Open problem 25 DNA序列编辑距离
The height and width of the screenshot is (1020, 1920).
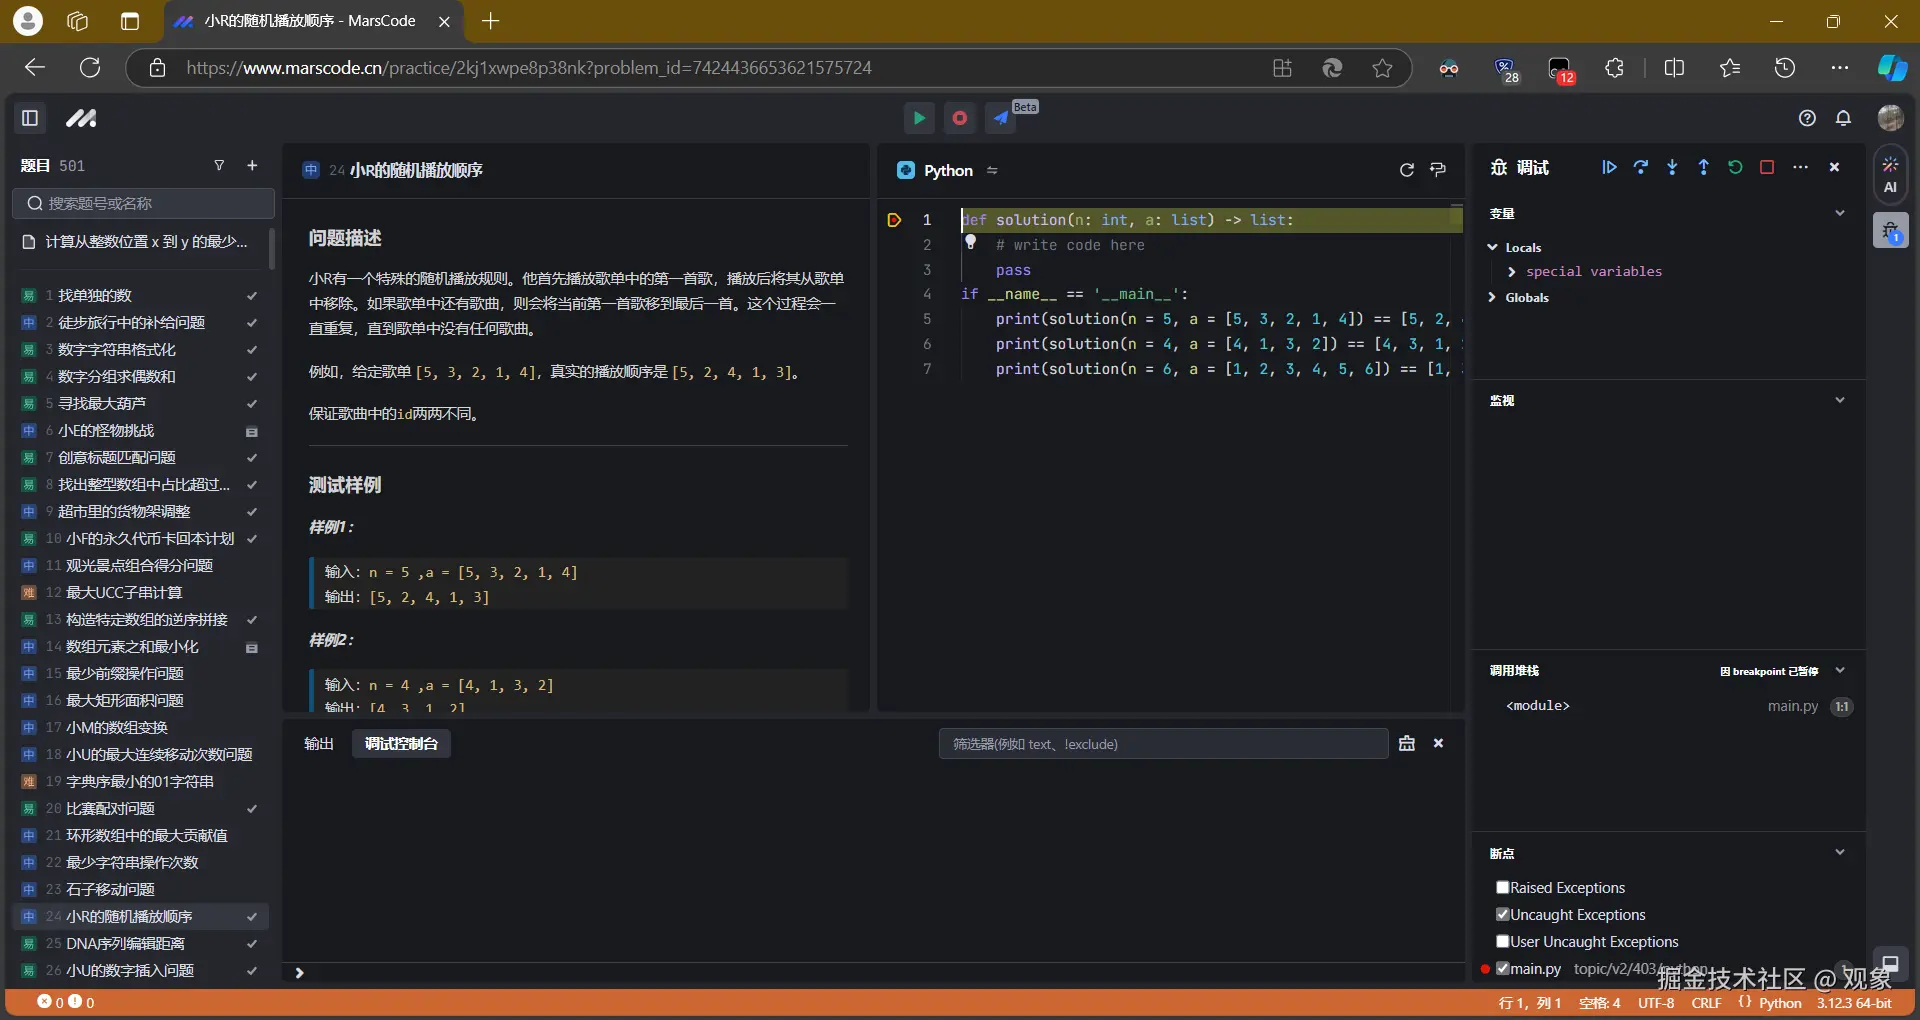pyautogui.click(x=124, y=943)
